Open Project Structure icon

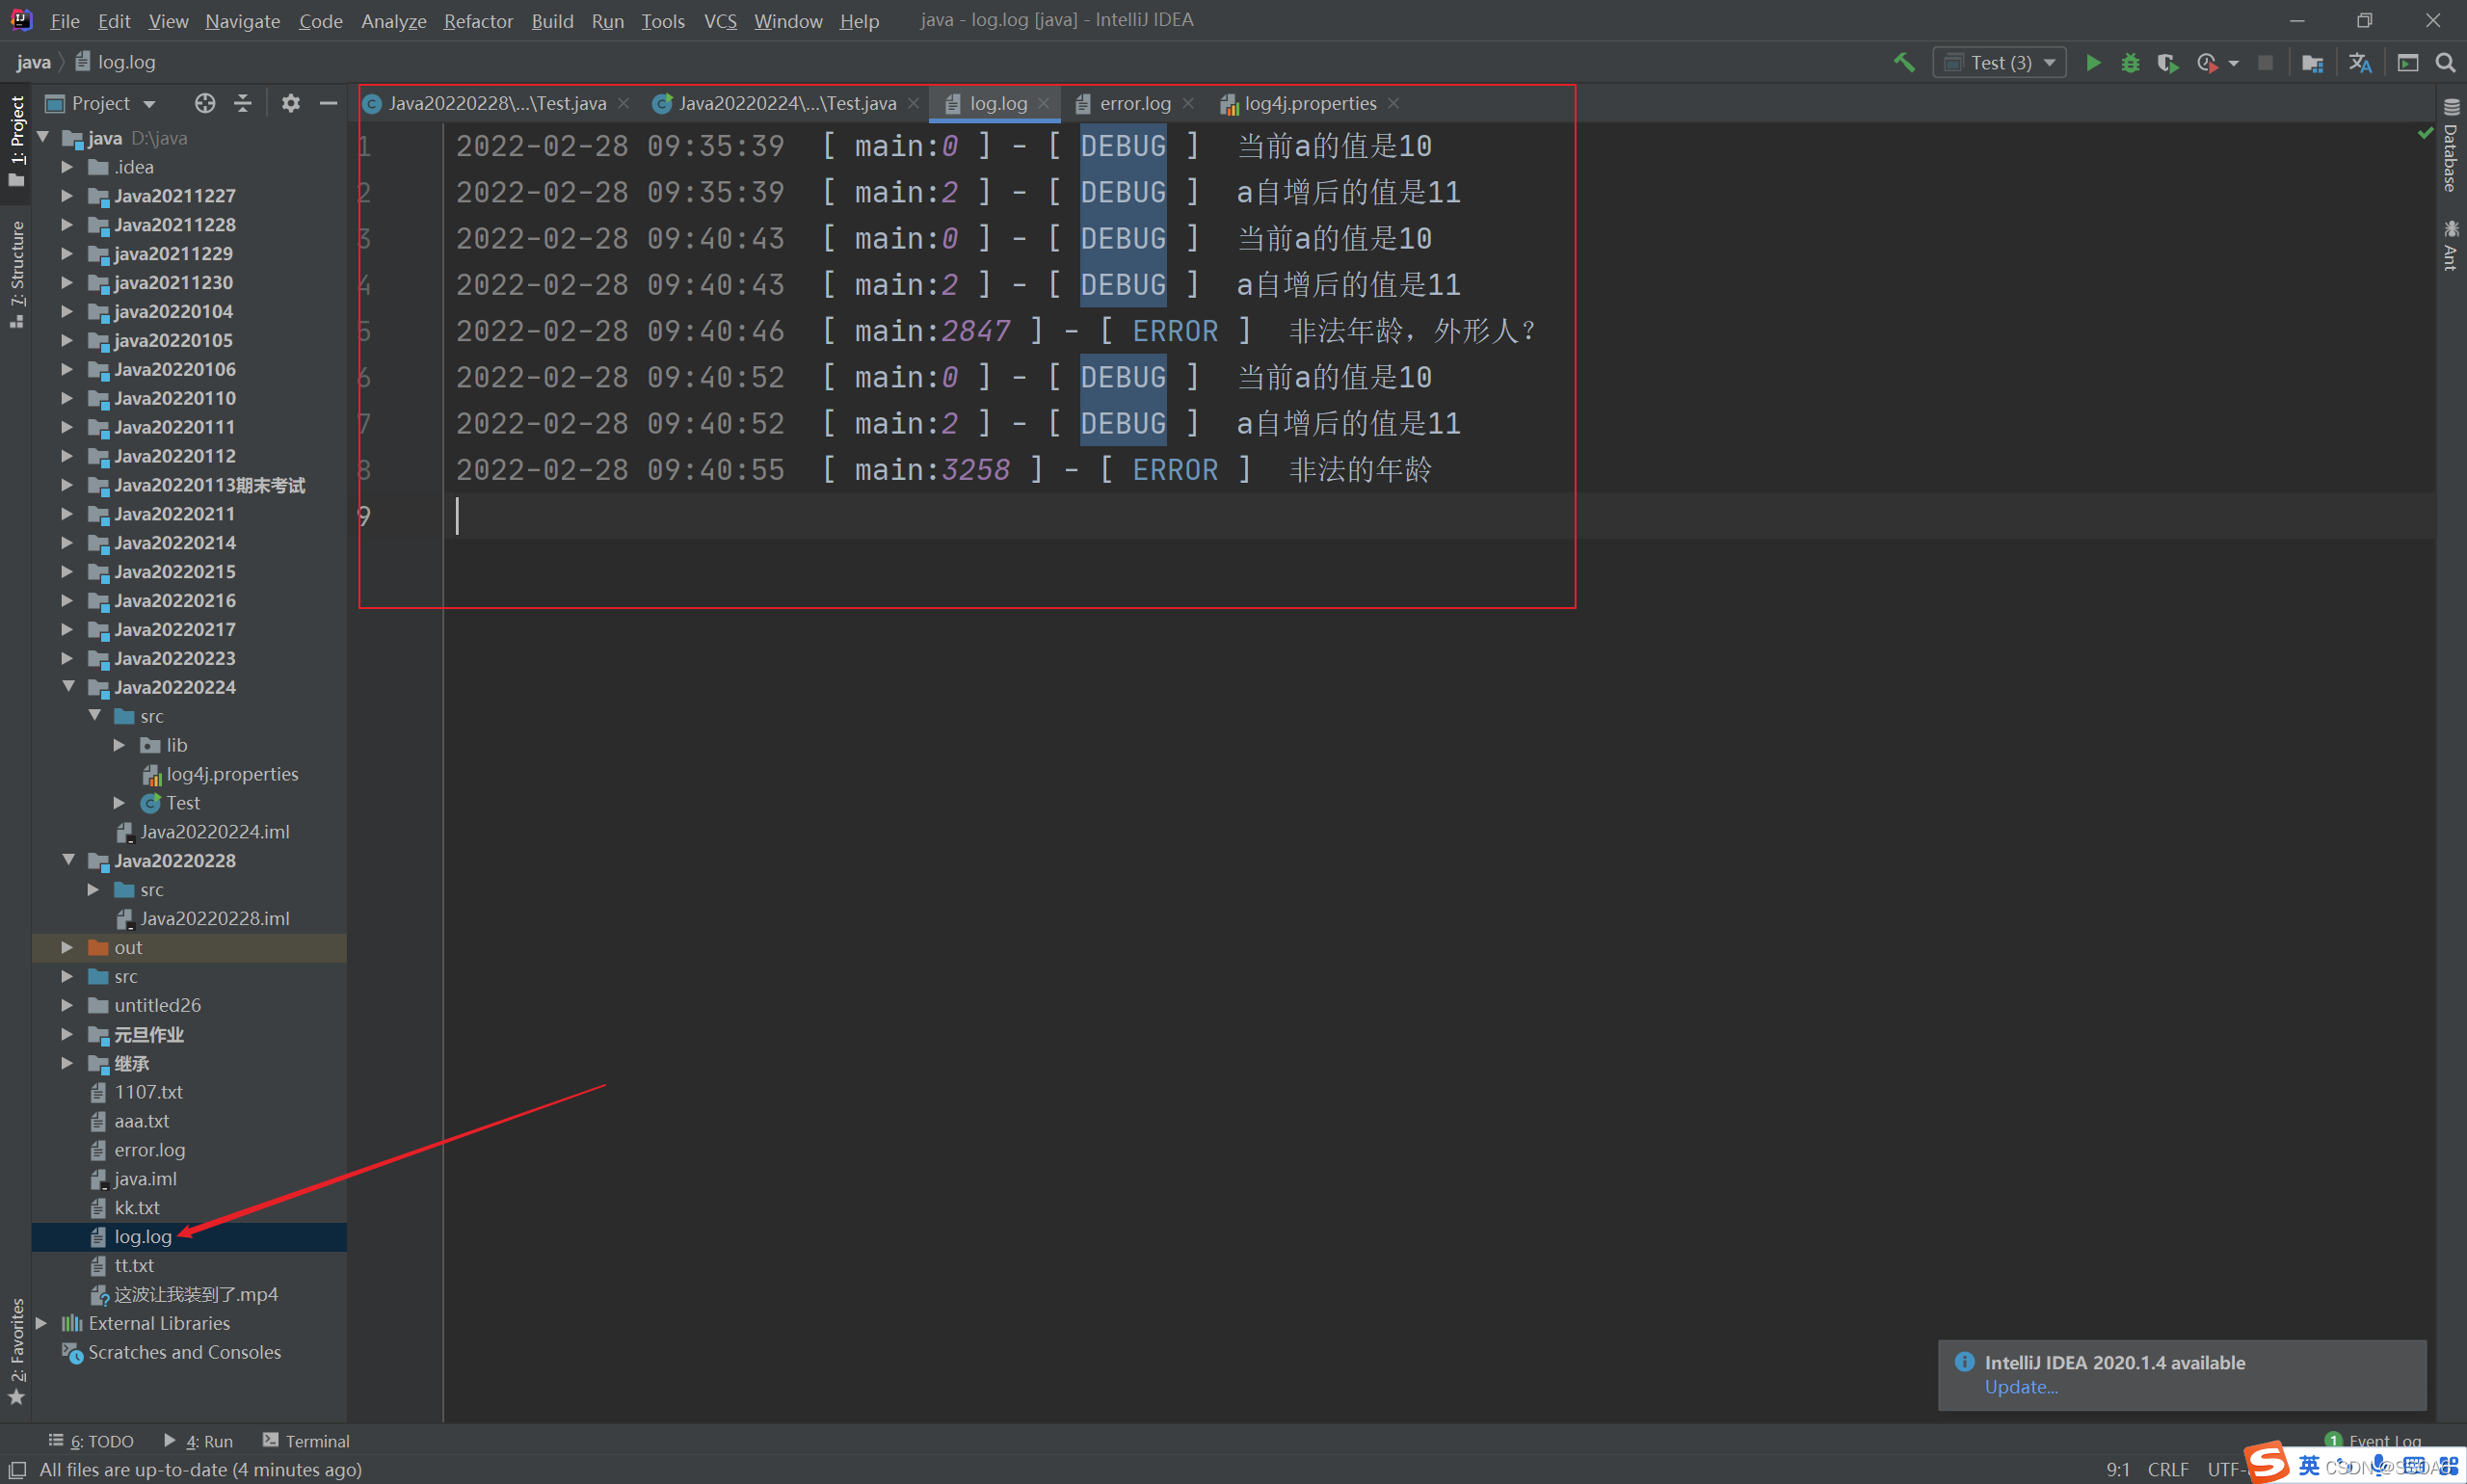(x=2313, y=62)
